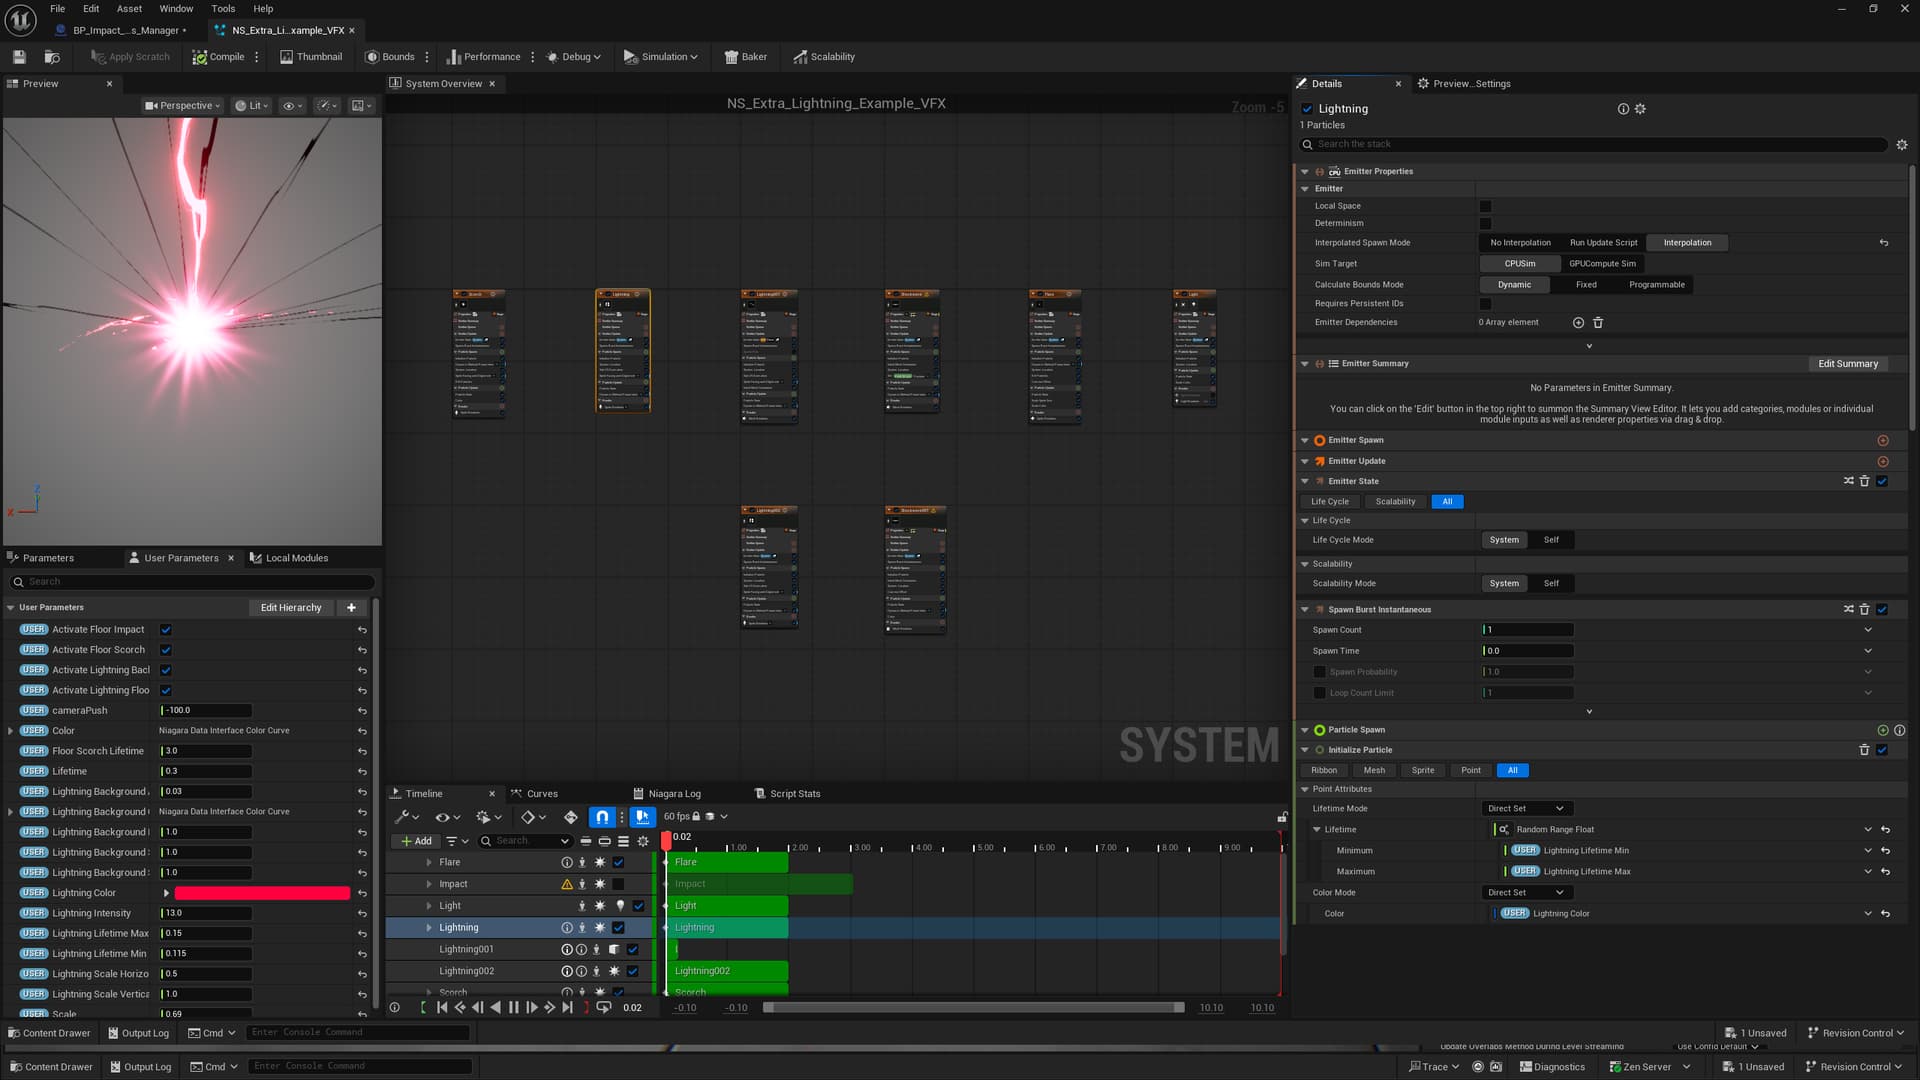Add module to Emitter Spawn
1920x1080 pixels.
pyautogui.click(x=1882, y=440)
